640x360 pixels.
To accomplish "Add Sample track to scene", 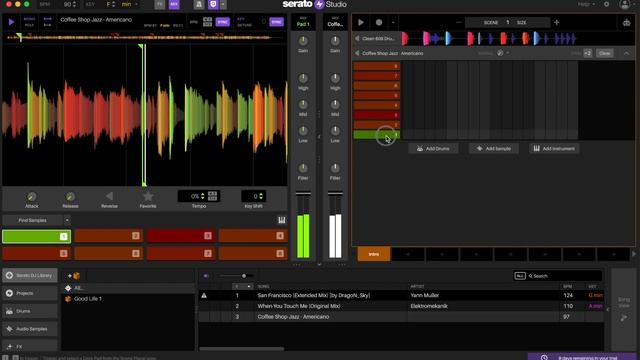I will click(x=494, y=149).
